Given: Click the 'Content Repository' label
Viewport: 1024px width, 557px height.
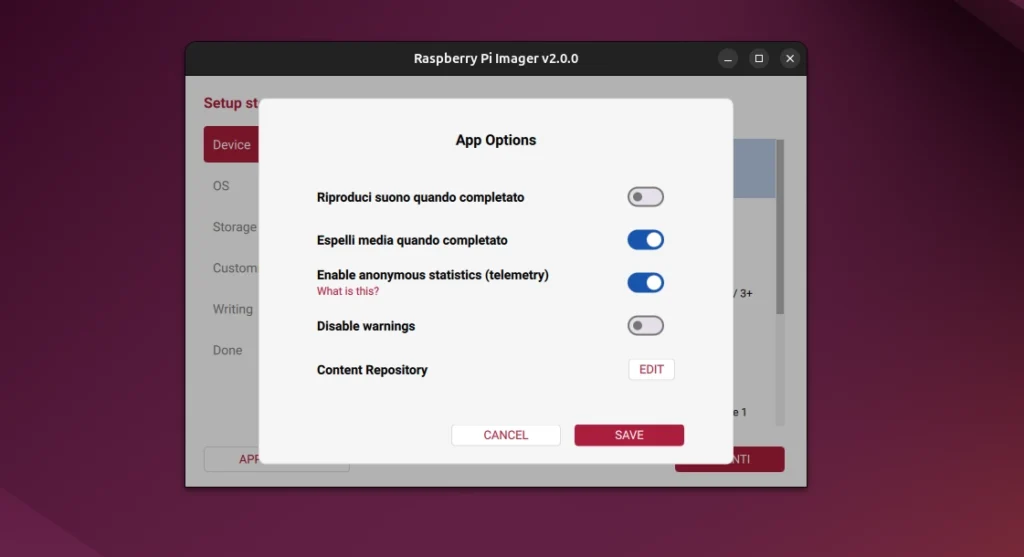Looking at the screenshot, I should pyautogui.click(x=372, y=370).
